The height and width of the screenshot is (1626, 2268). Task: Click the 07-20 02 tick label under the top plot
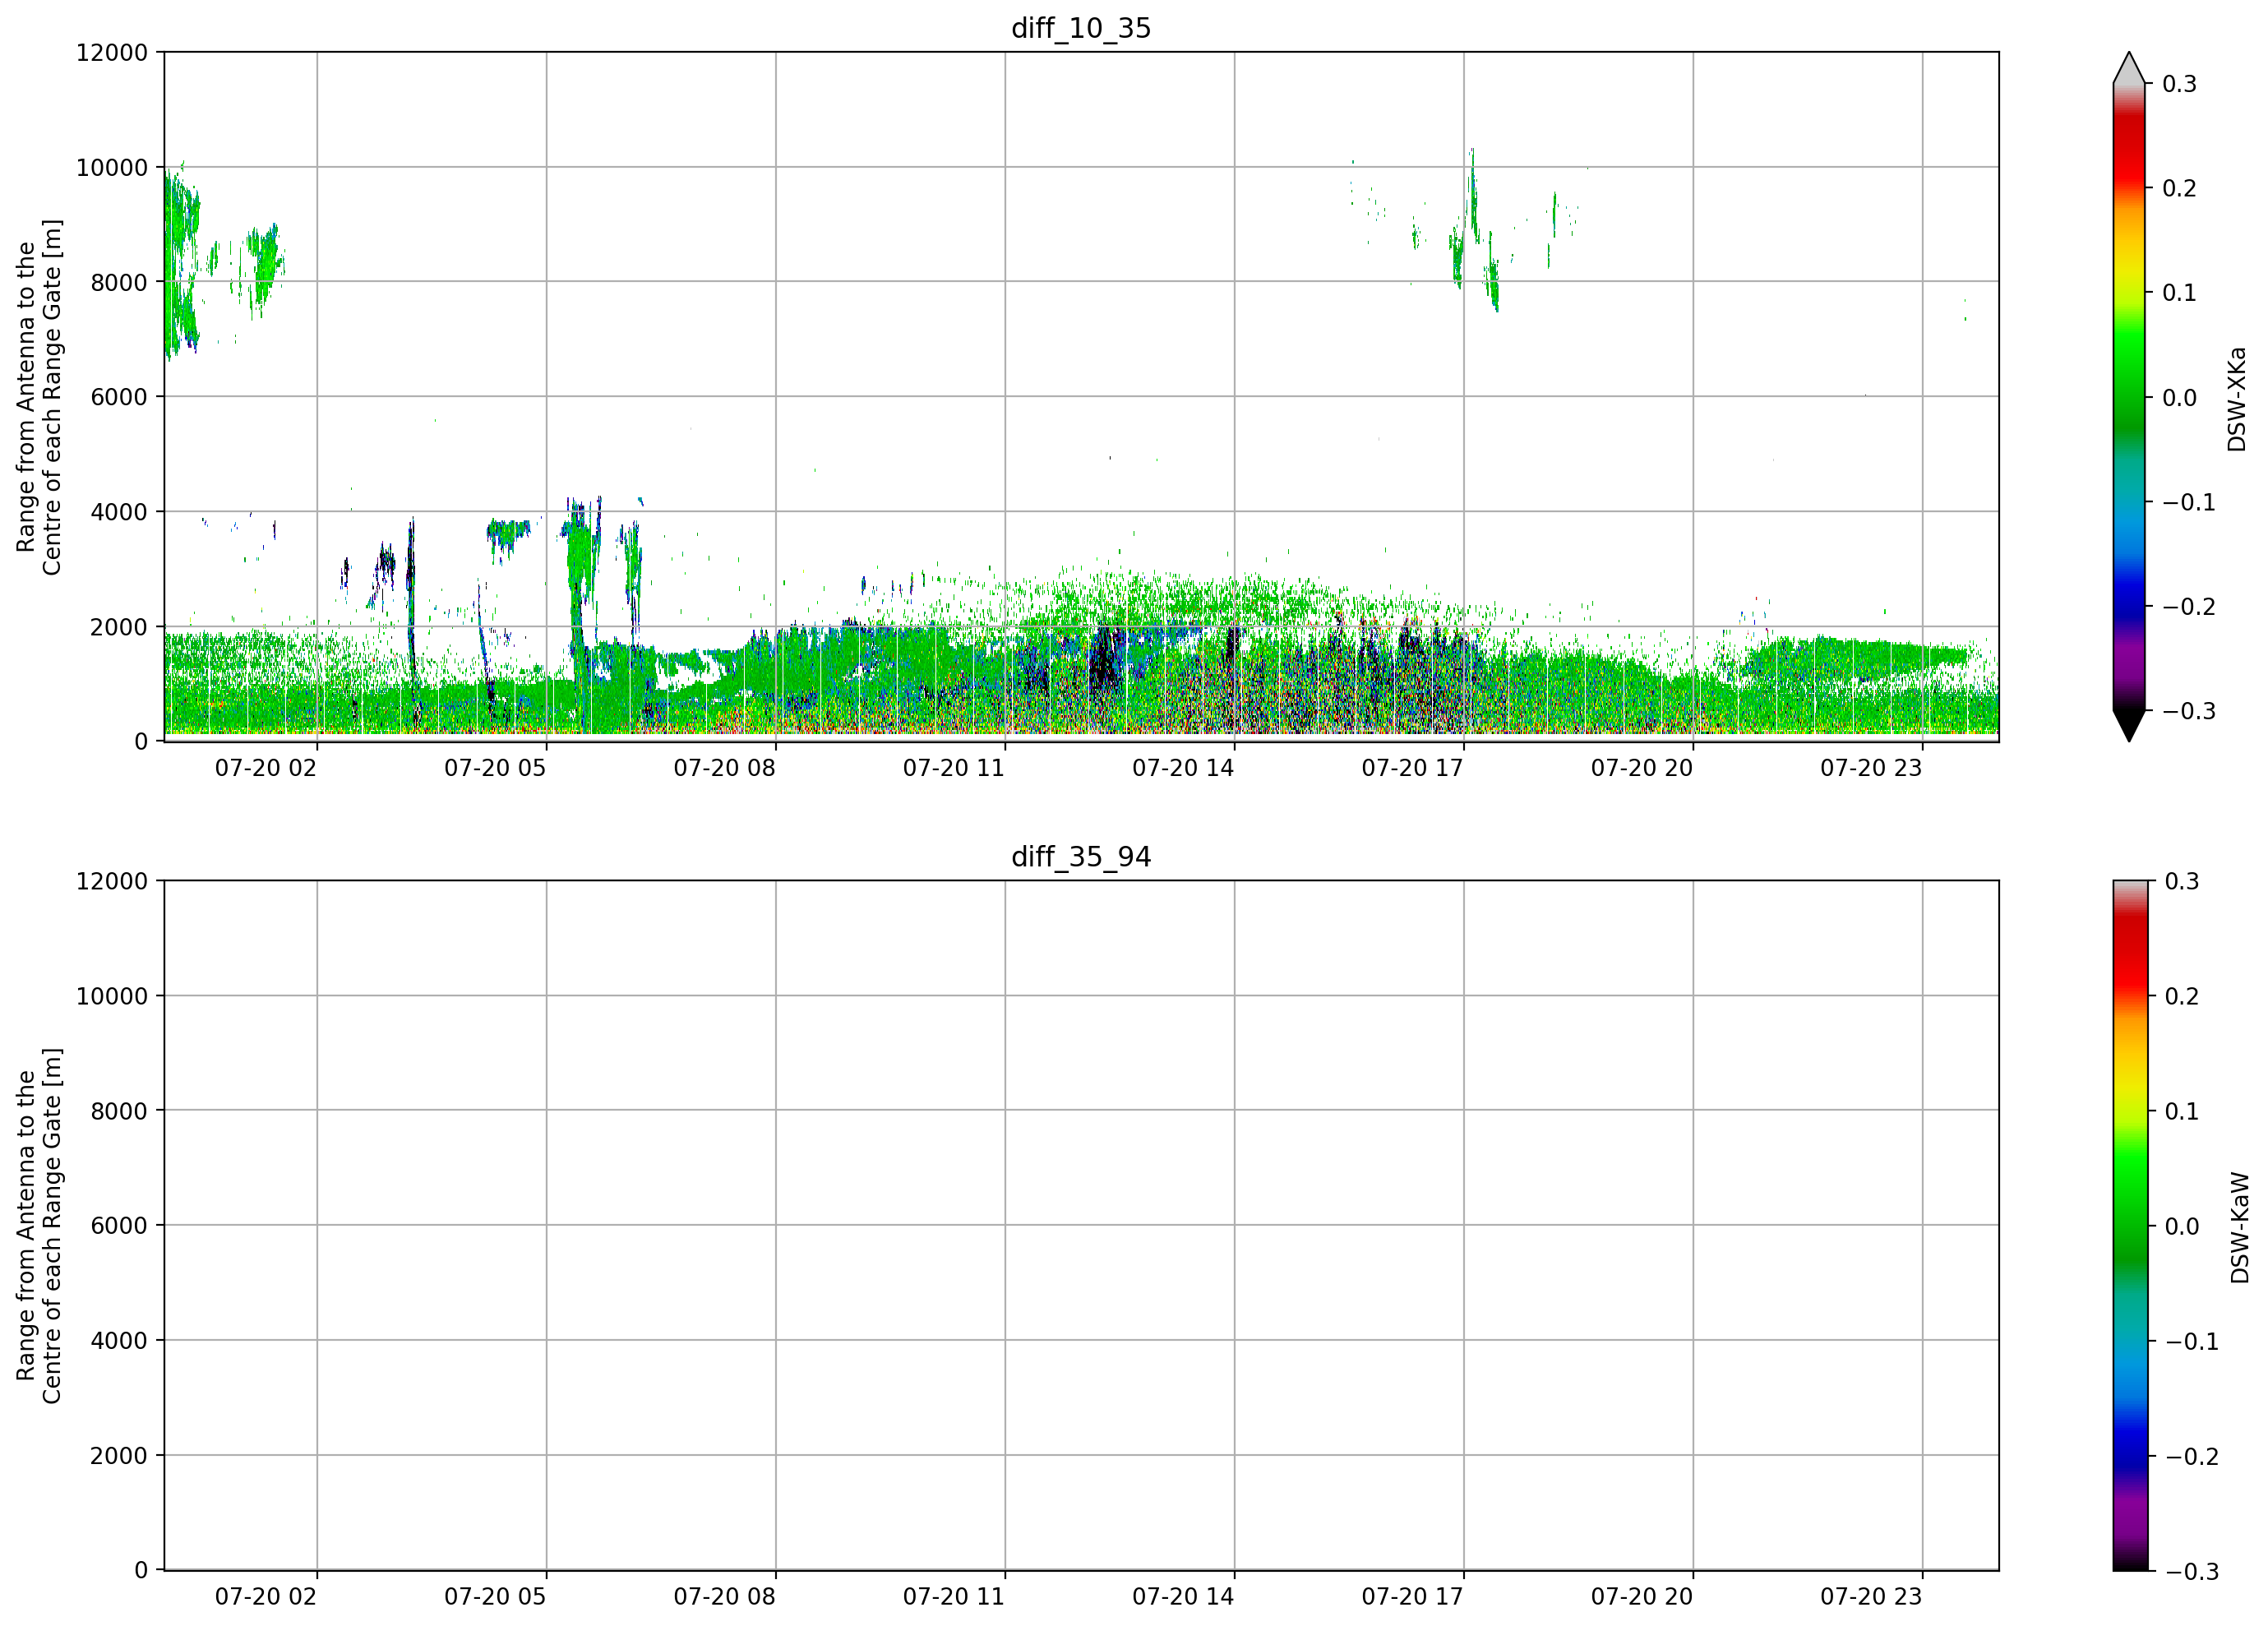point(266,768)
